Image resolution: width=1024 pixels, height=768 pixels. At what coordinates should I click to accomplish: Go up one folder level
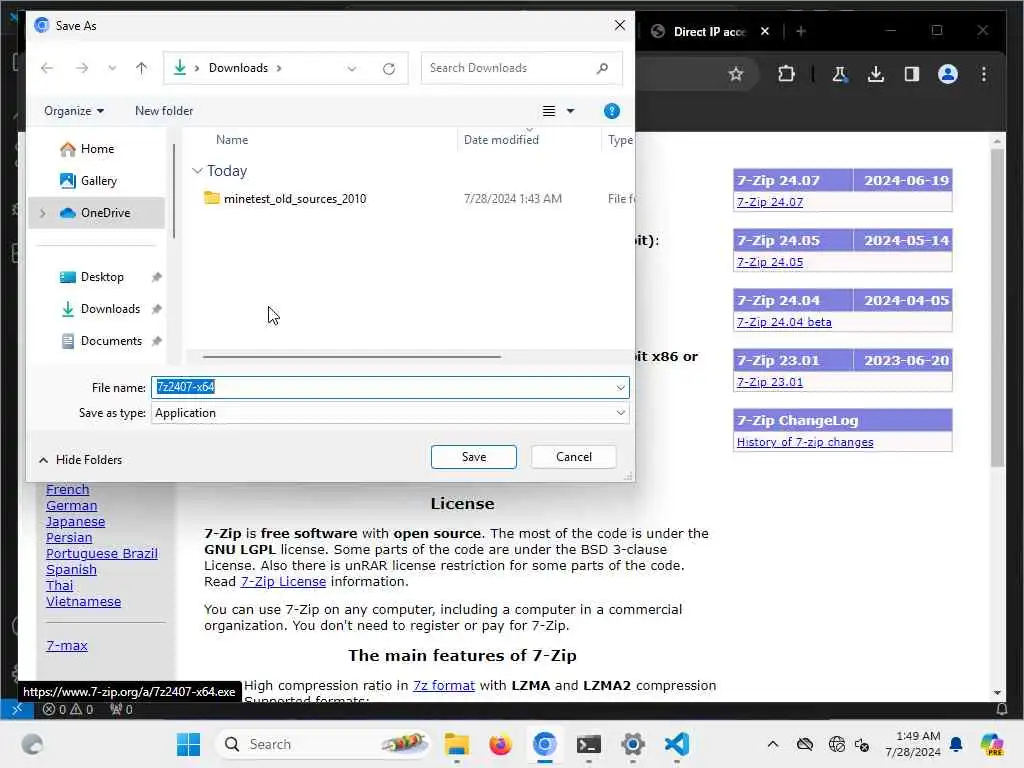pos(141,68)
